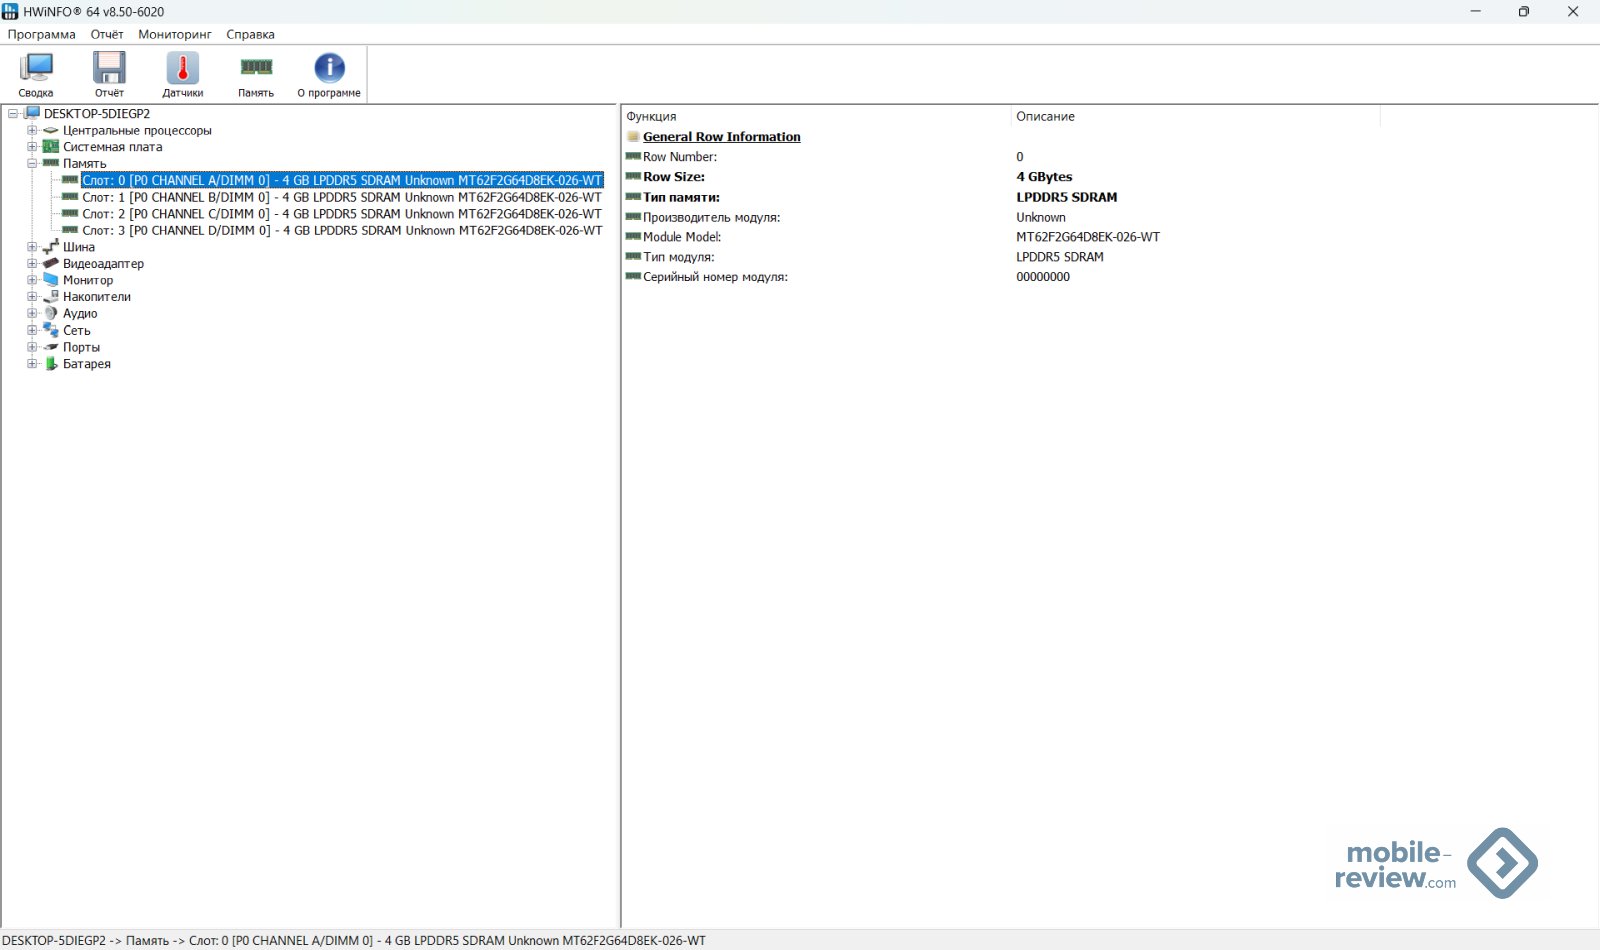Click the Отчёт floppy disk toolbar icon
Screen dimensions: 1600x950
click(x=109, y=68)
